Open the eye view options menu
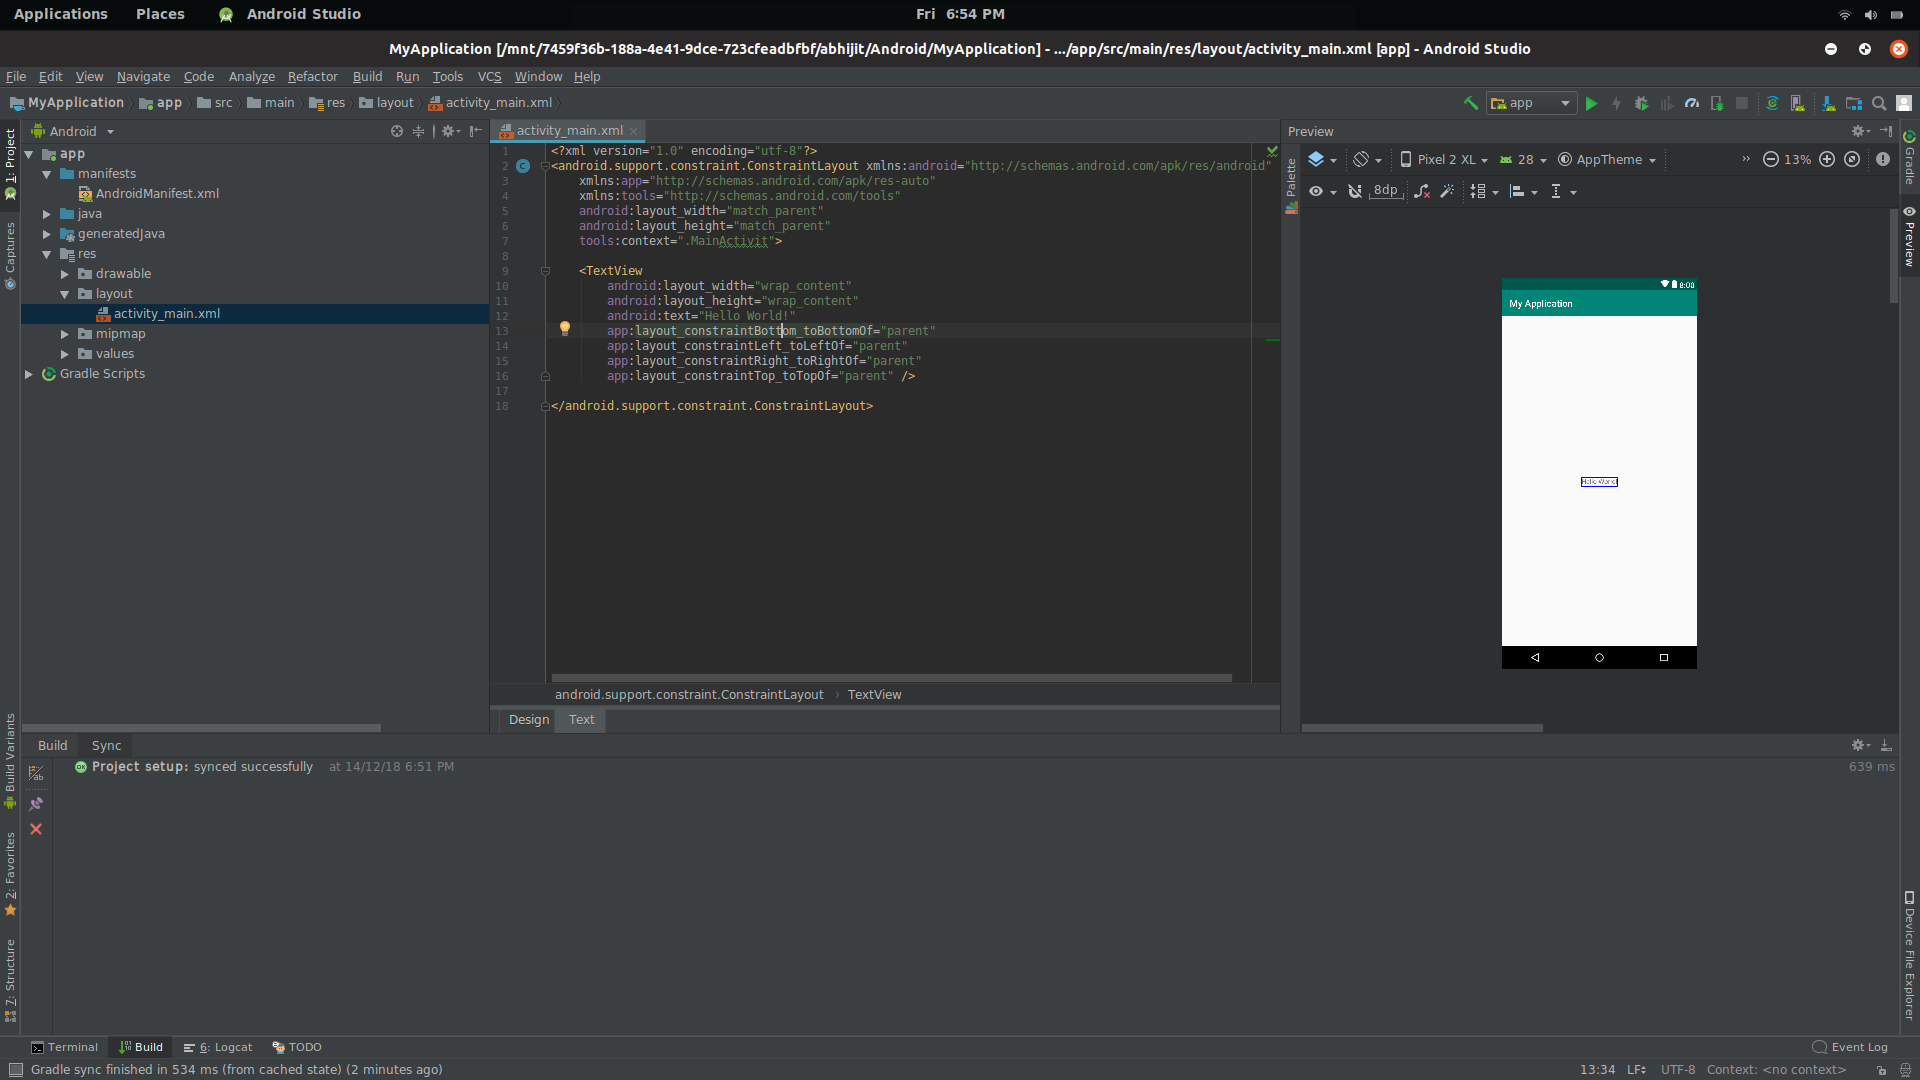This screenshot has width=1920, height=1080. [1322, 191]
